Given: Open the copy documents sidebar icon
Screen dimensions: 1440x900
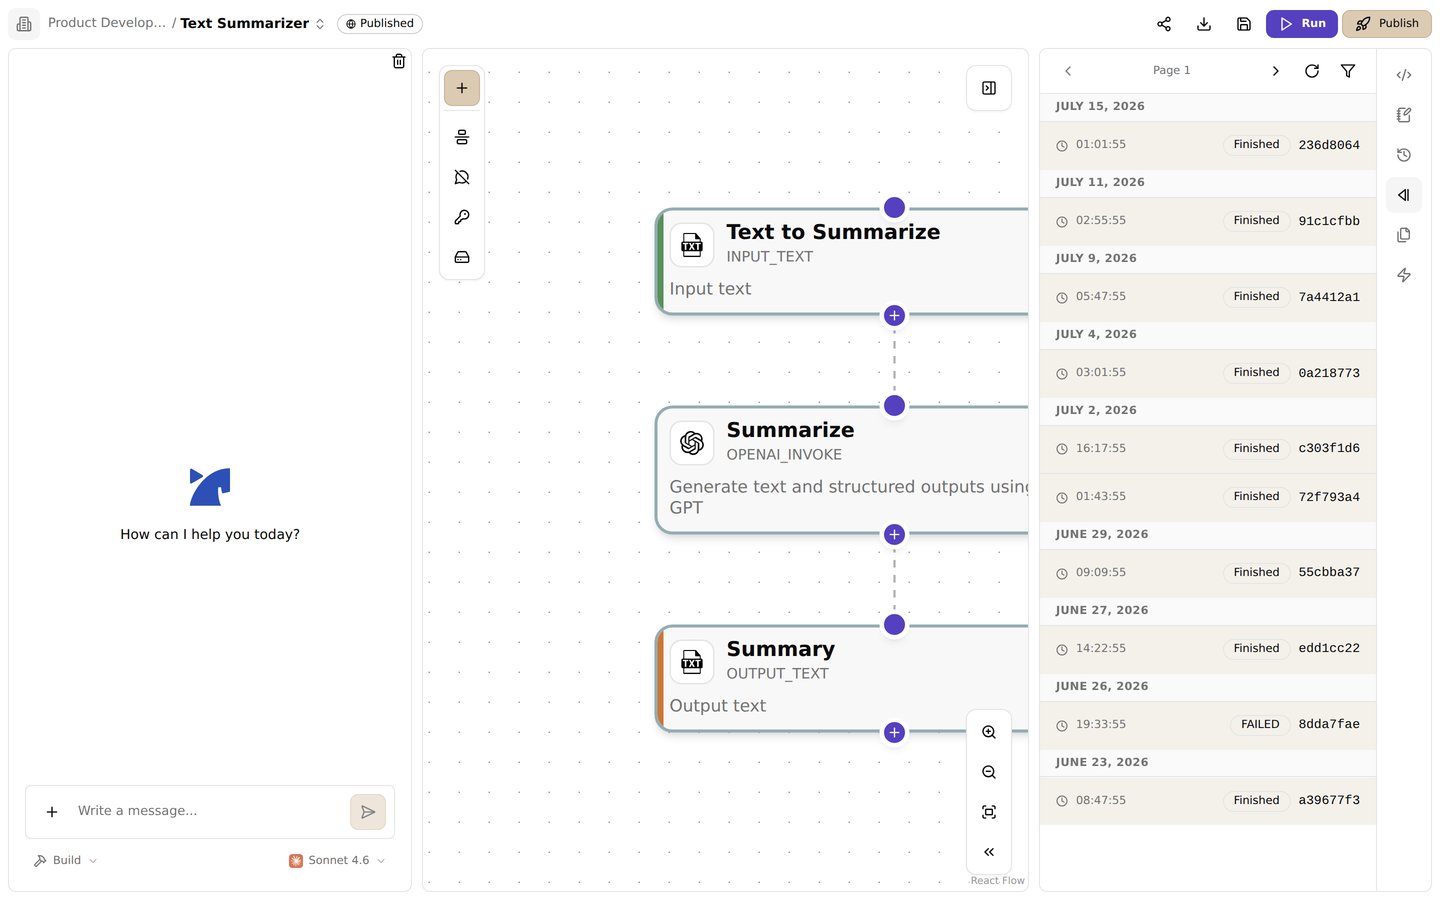Looking at the screenshot, I should tap(1404, 235).
